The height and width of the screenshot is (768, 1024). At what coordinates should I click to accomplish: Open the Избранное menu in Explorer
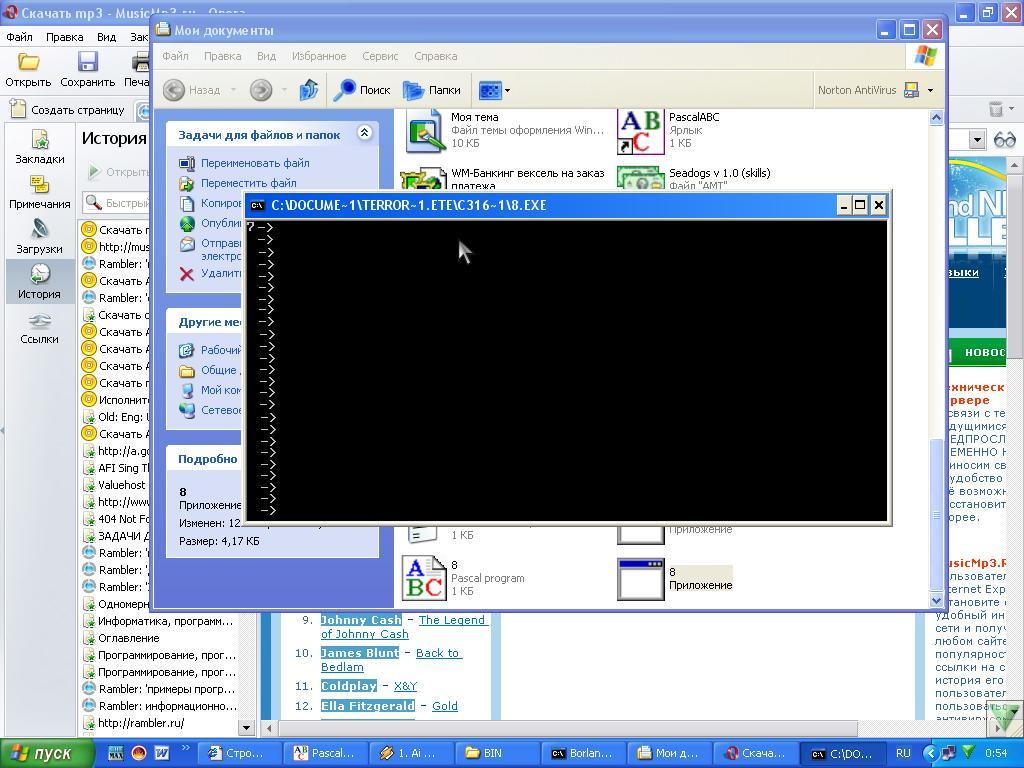point(319,56)
